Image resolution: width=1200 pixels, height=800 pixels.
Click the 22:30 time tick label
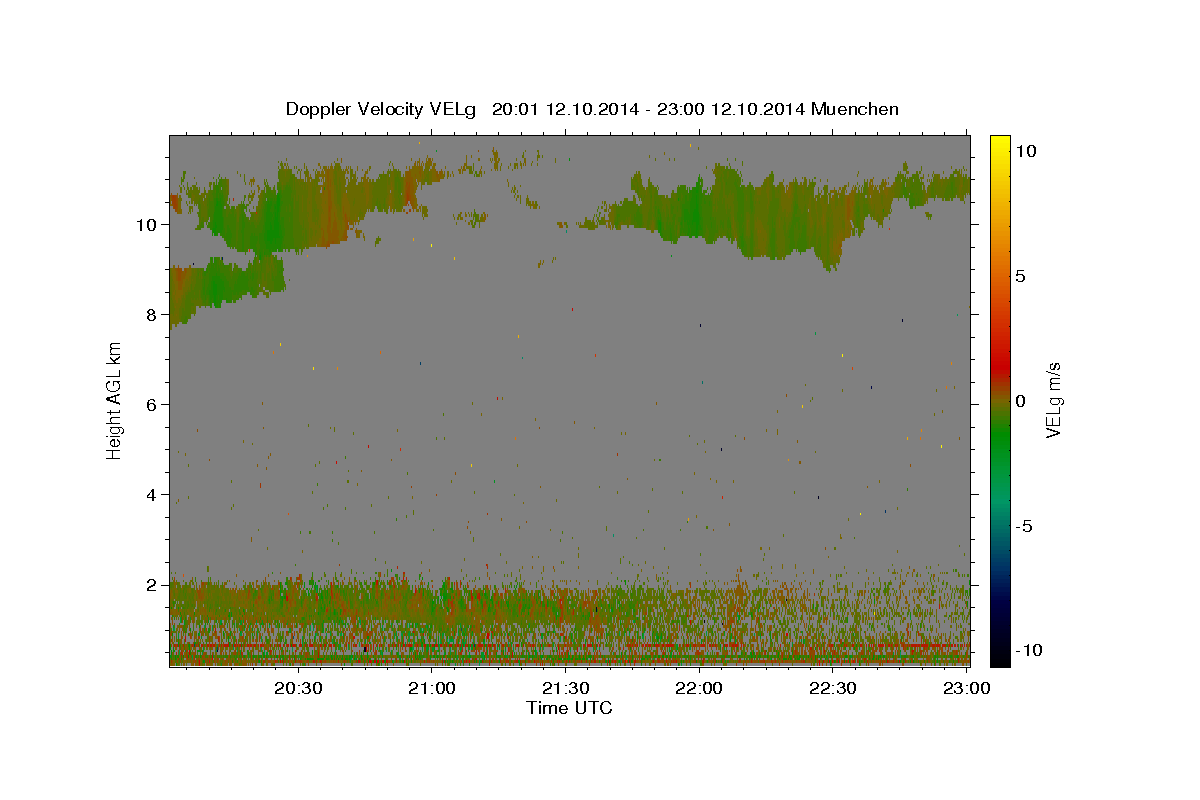click(x=833, y=688)
